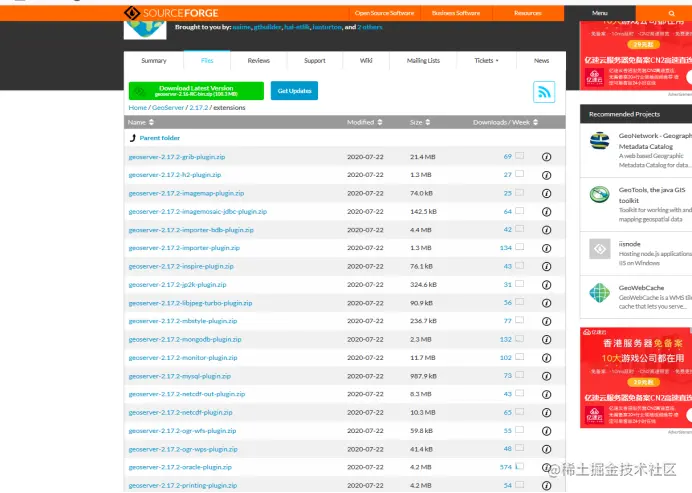Open GeoNetwork project icon
This screenshot has height=493, width=692.
click(x=599, y=141)
